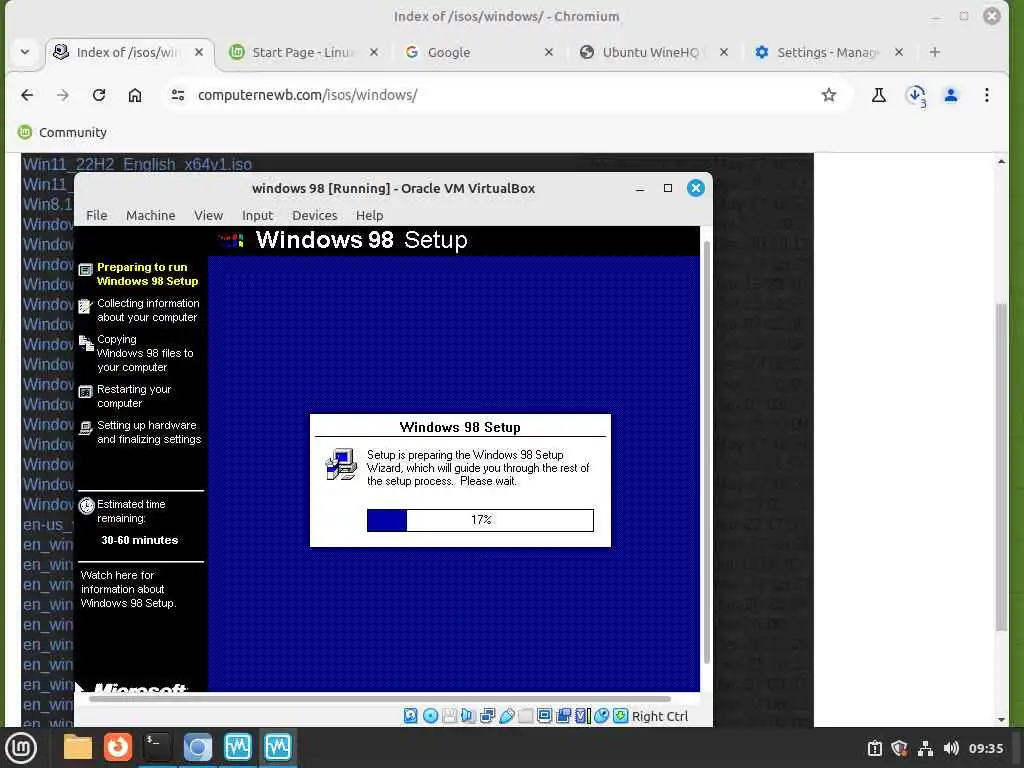Go forward in Chromium

tap(63, 95)
